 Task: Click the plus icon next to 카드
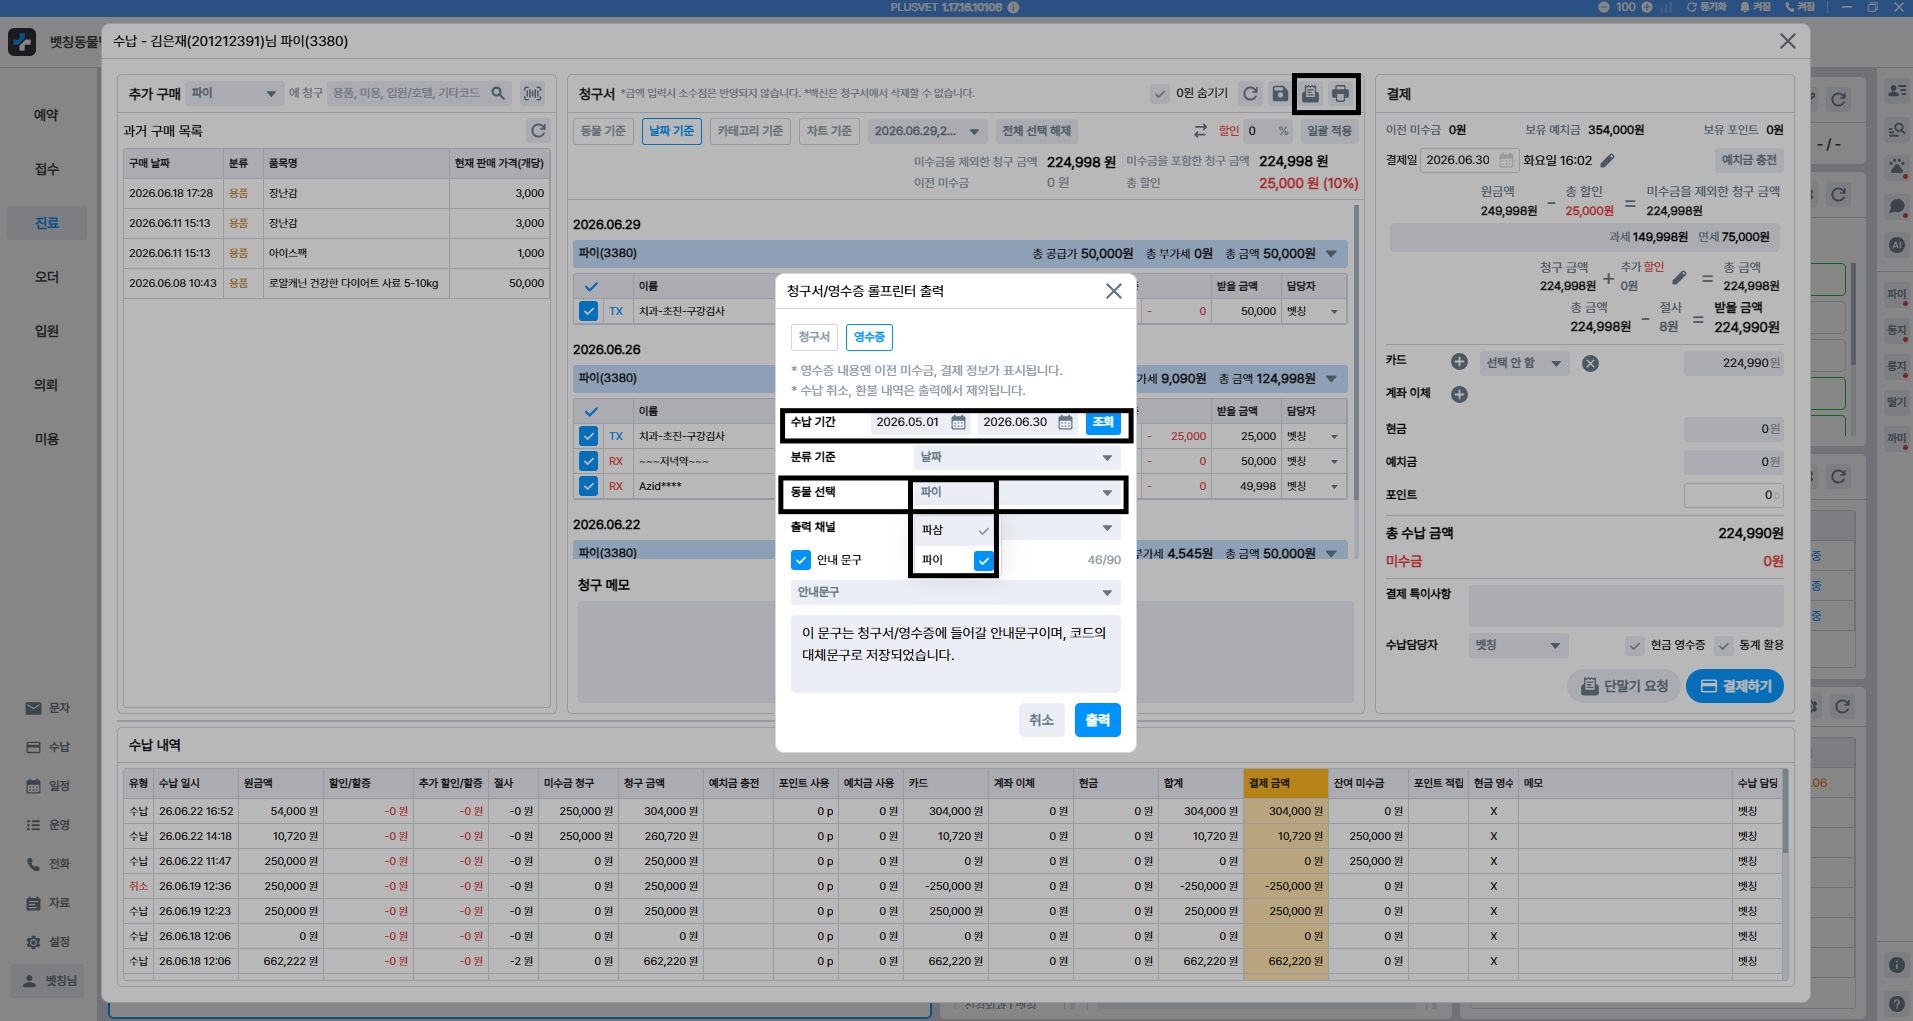(x=1459, y=362)
